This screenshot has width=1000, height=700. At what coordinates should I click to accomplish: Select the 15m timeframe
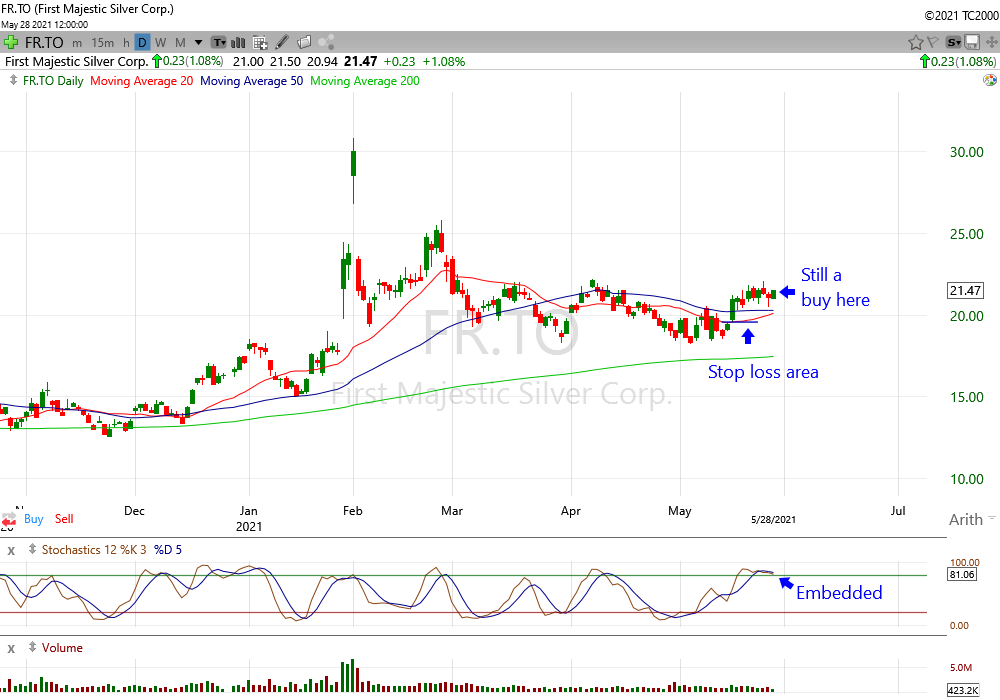click(102, 43)
